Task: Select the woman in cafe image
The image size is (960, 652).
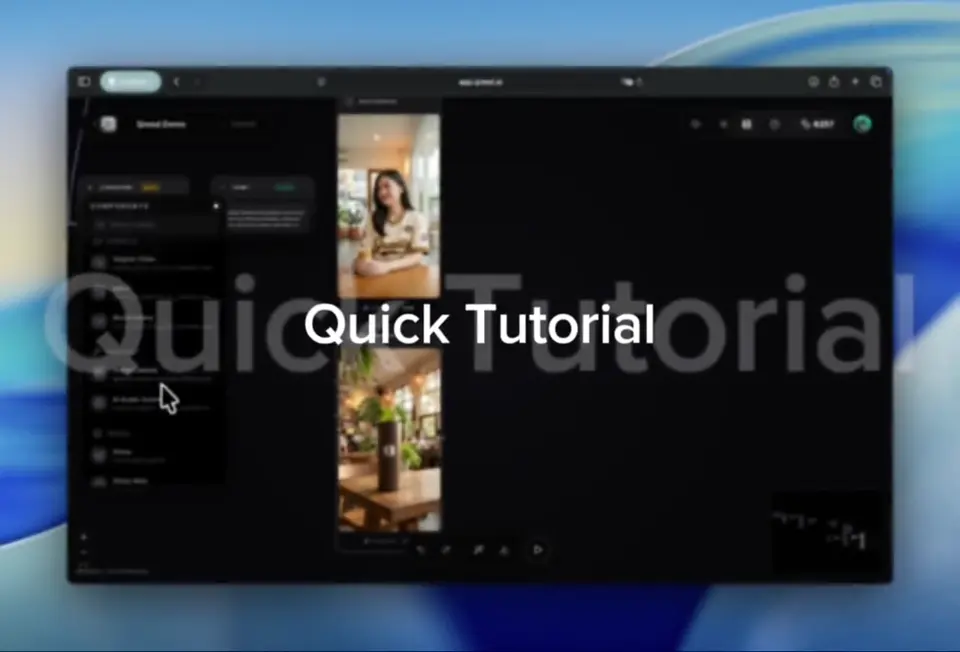Action: (x=389, y=205)
